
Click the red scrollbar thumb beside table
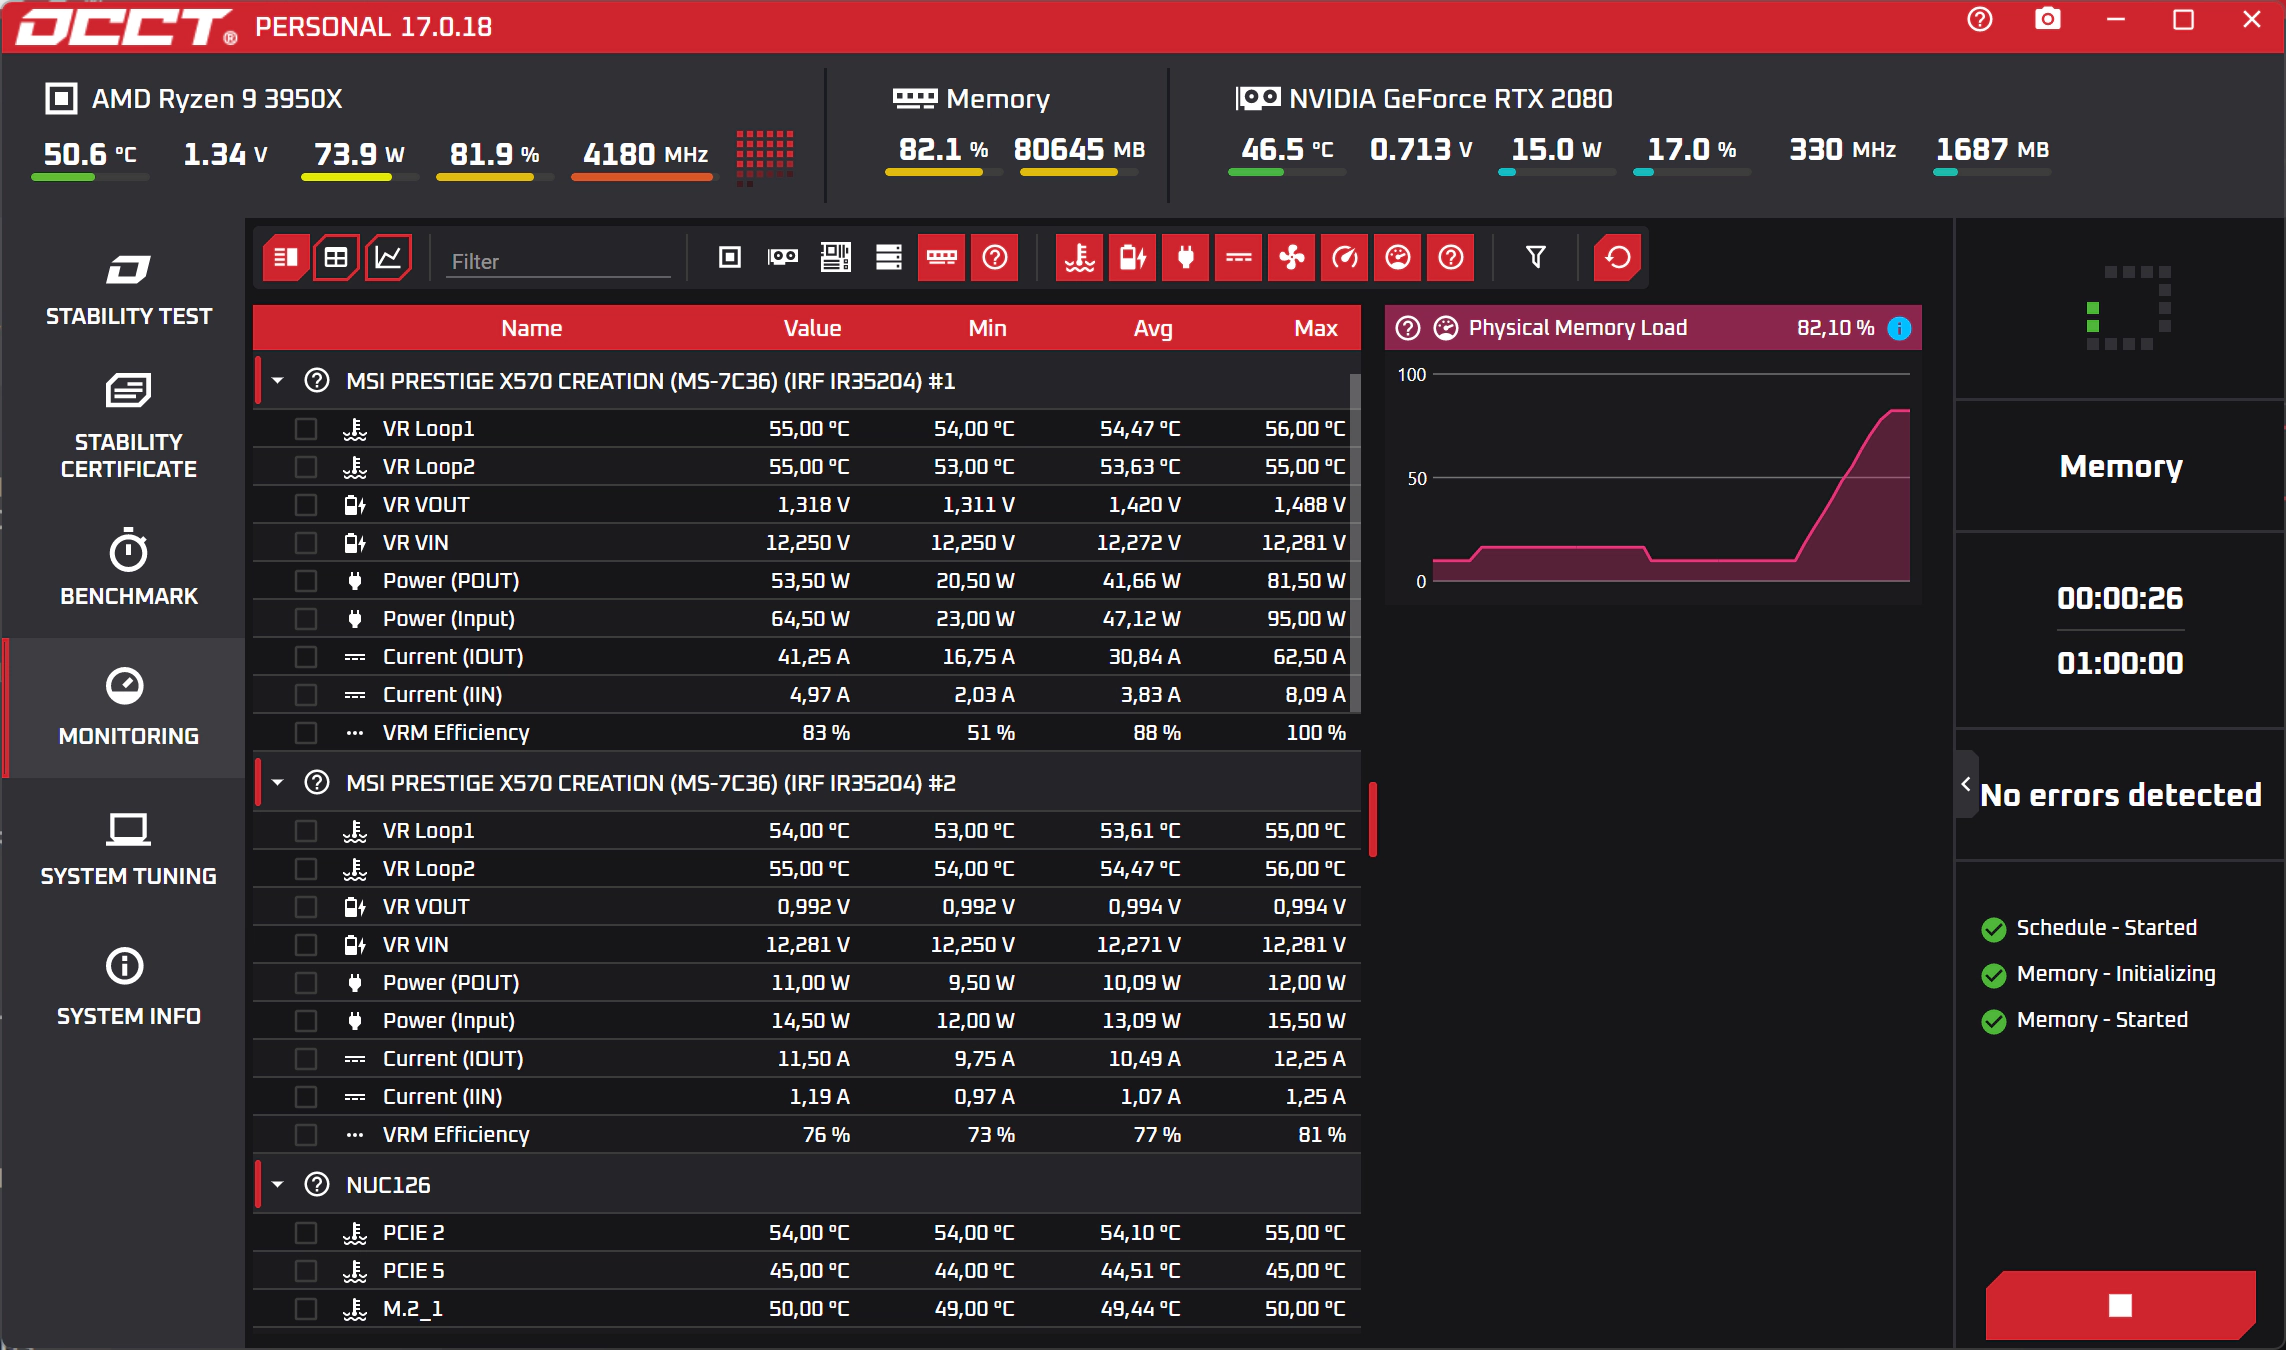click(x=1373, y=820)
